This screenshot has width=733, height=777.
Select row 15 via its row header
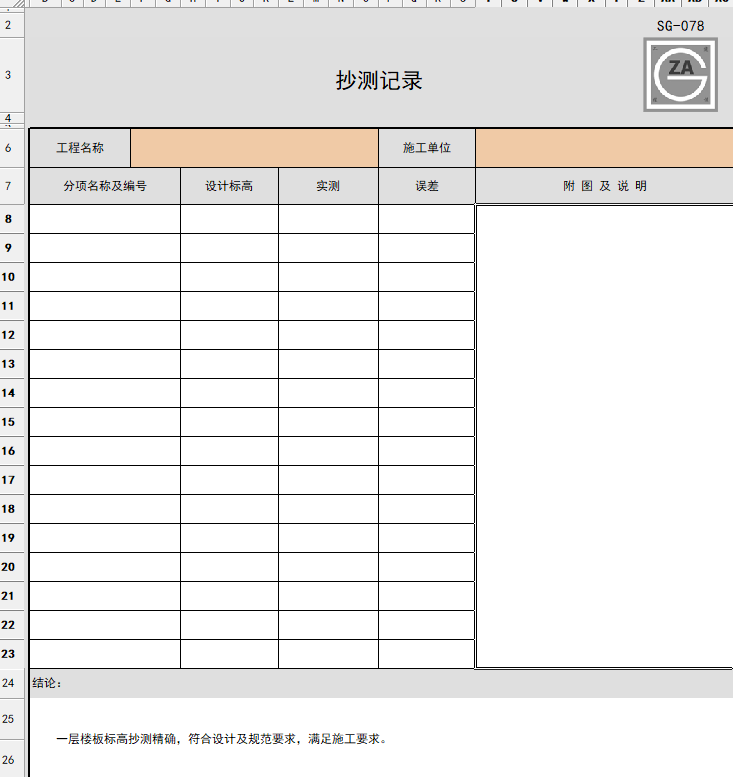coord(12,422)
